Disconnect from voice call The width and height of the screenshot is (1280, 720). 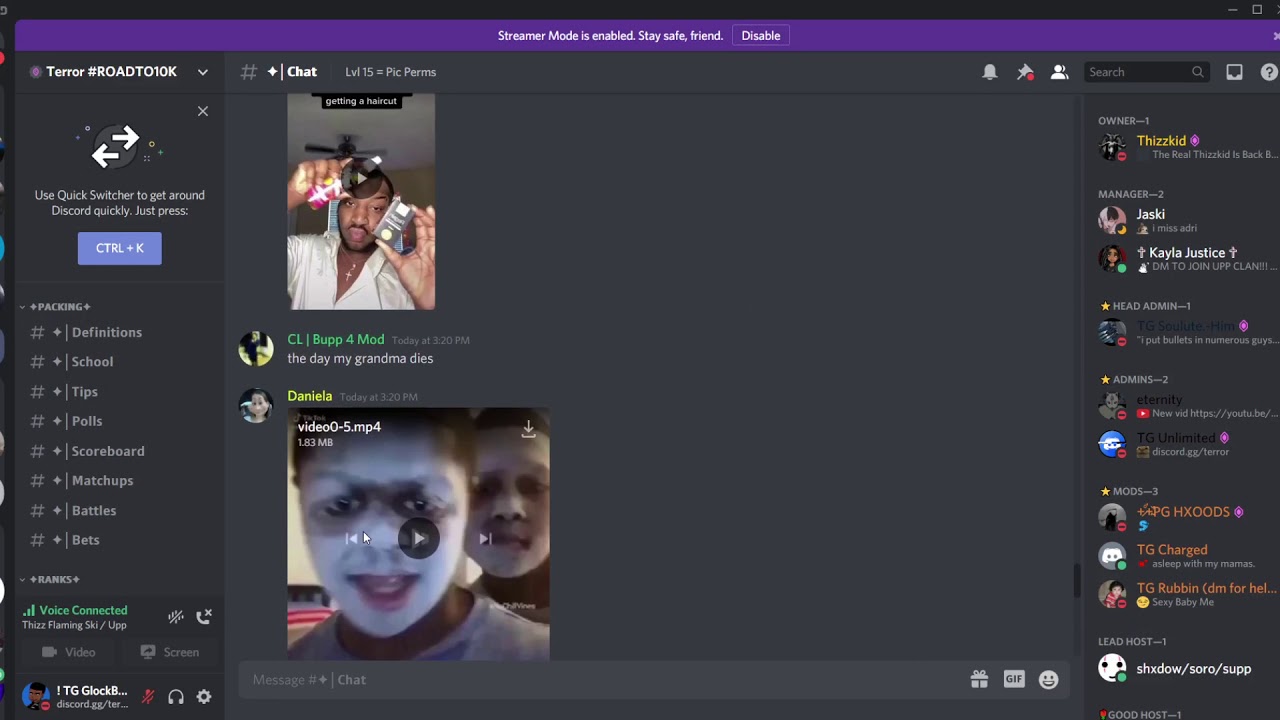(204, 617)
